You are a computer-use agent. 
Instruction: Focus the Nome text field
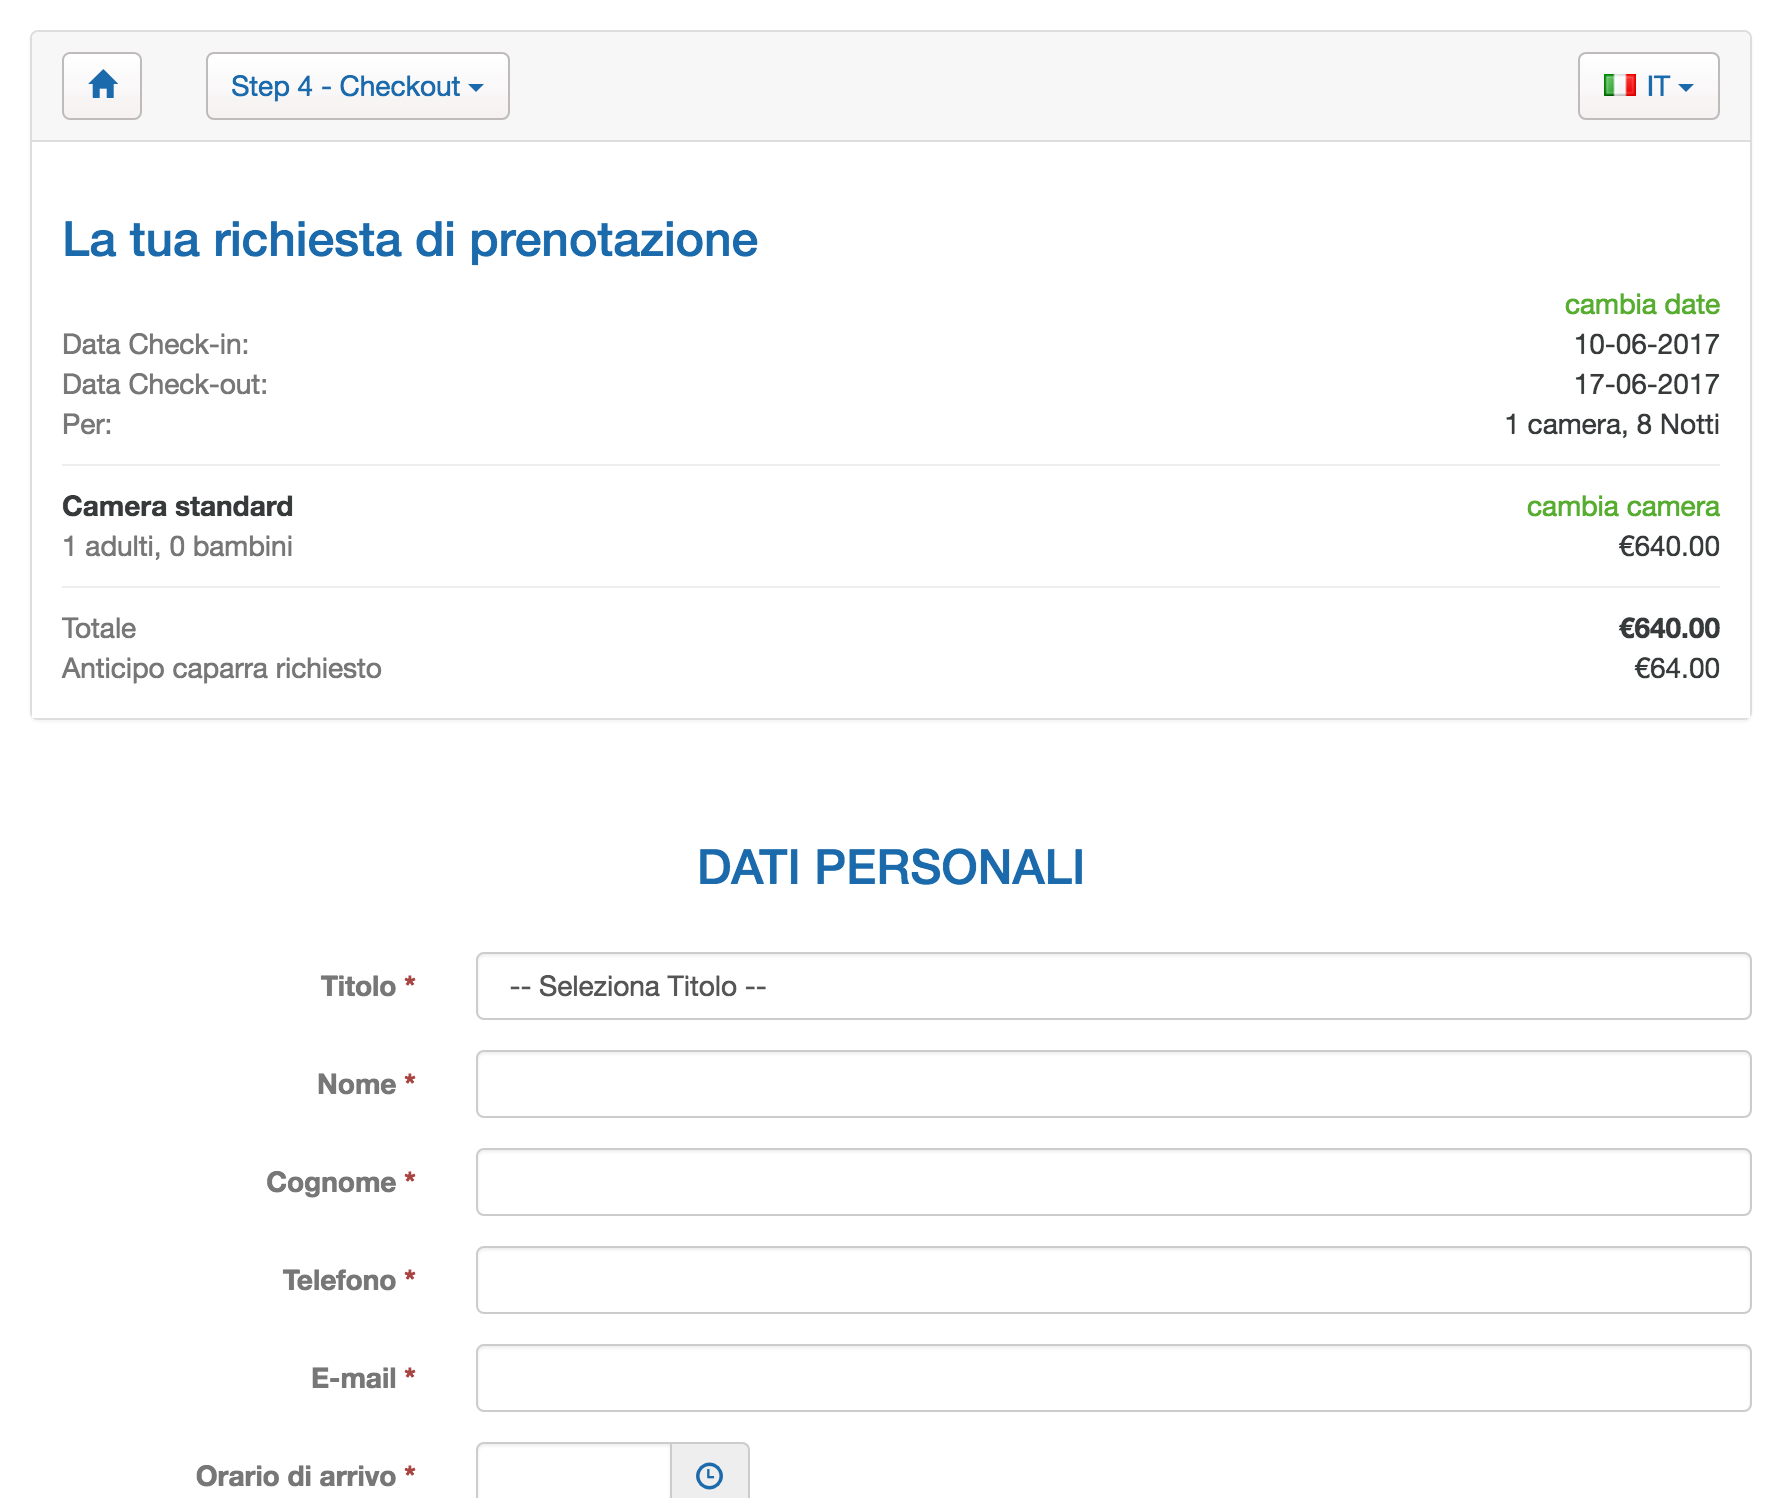tap(1112, 1084)
